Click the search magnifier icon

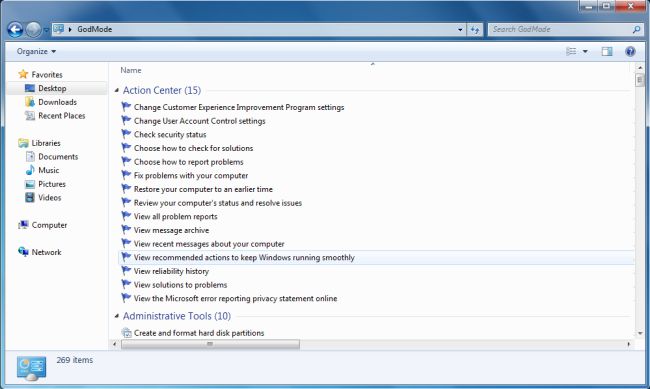(636, 29)
